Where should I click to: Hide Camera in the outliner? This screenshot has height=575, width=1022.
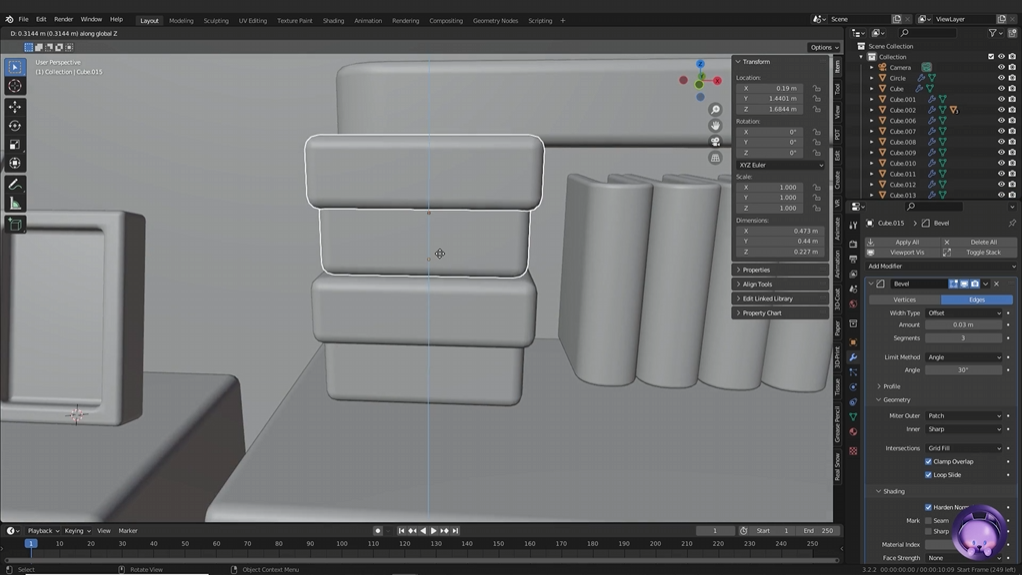1001,67
